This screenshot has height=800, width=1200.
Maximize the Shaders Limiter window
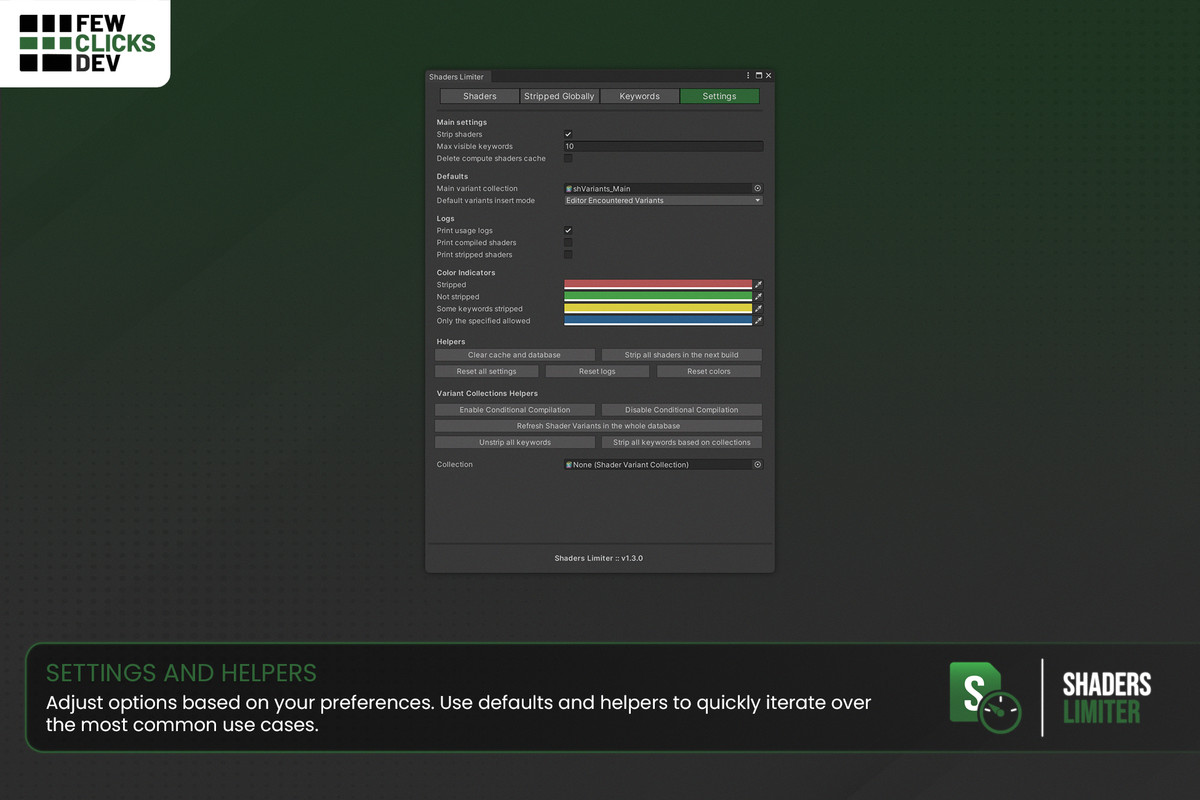point(758,76)
